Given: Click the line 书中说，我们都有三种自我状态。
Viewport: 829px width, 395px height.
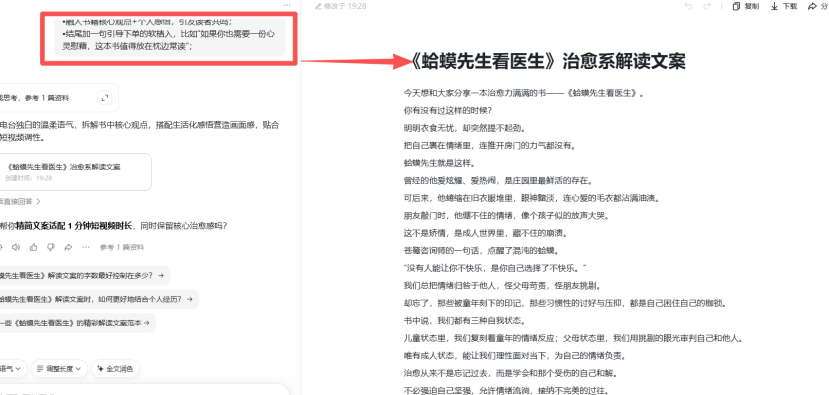Looking at the screenshot, I should pos(465,320).
